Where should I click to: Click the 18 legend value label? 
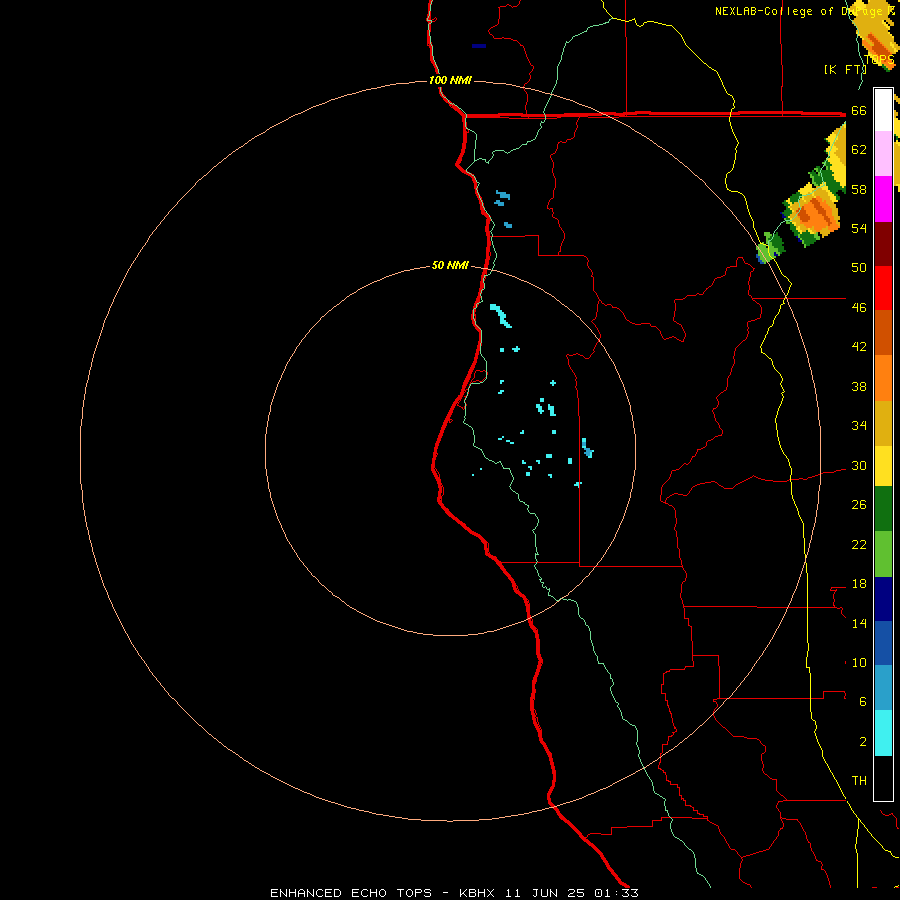(x=859, y=584)
